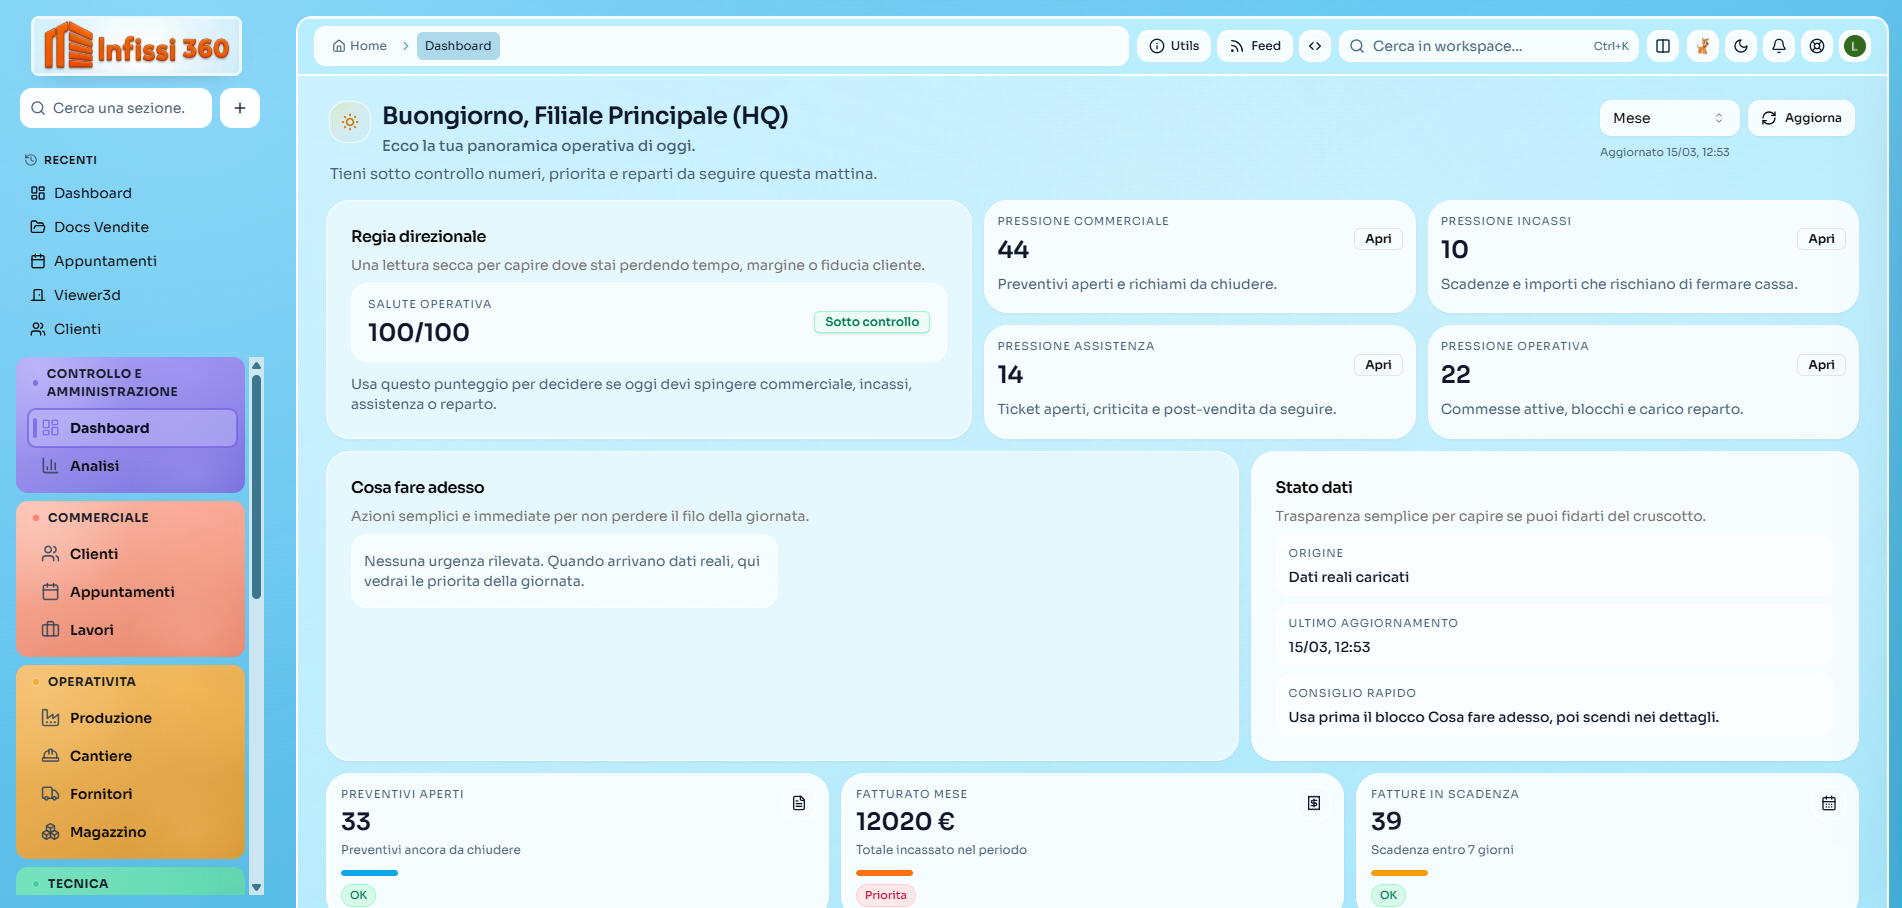Open Analisi under Controllo e Amministrazione
Viewport: 1902px width, 908px height.
click(x=95, y=466)
